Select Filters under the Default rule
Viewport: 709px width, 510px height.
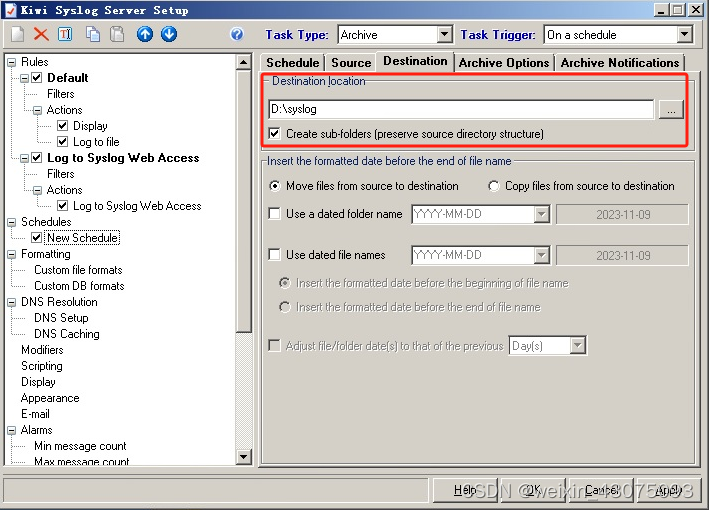point(61,94)
